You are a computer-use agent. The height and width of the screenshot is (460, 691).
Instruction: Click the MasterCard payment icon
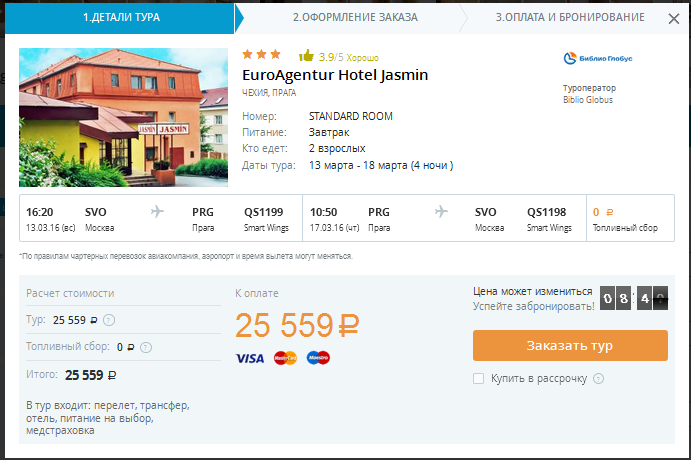[285, 358]
